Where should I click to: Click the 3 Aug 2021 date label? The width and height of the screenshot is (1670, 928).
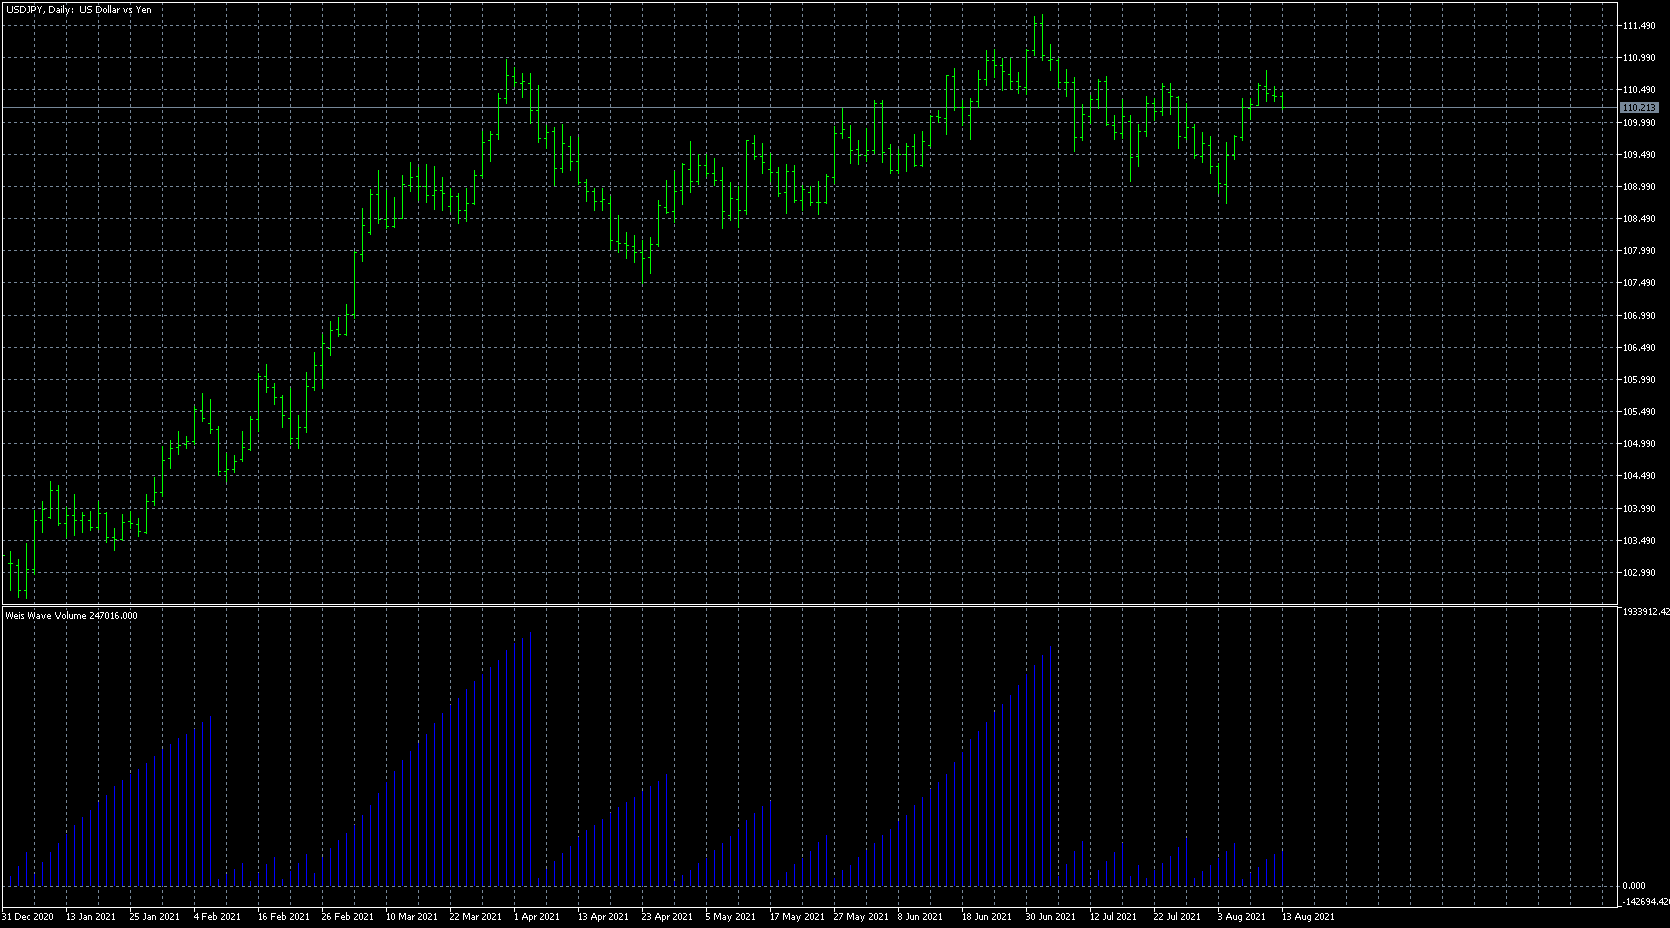pos(1241,917)
